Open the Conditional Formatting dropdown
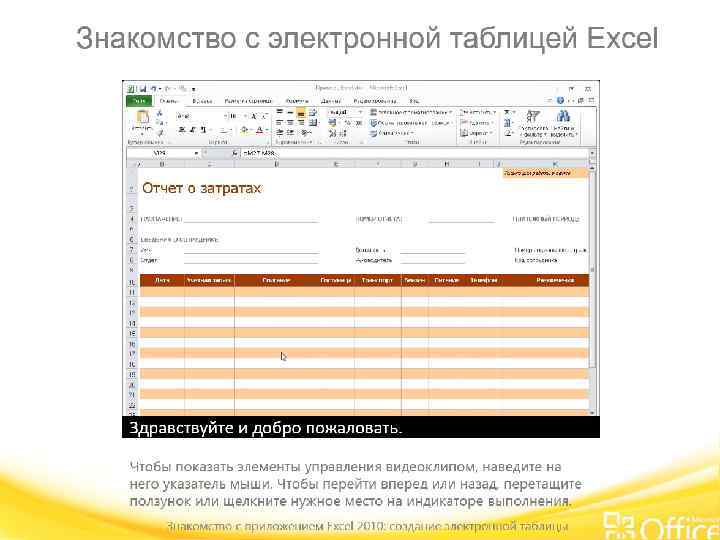 (411, 112)
